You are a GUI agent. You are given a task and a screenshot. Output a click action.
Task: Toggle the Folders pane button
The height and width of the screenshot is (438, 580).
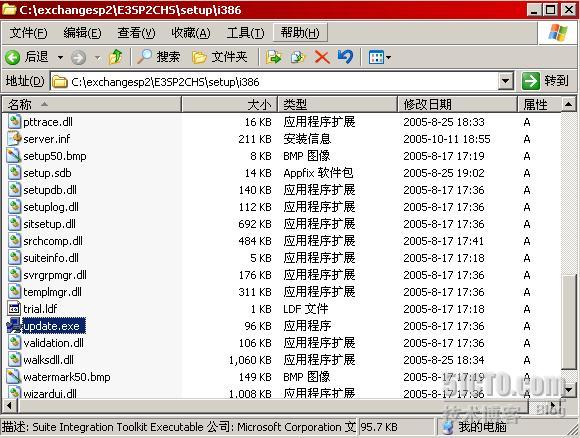pos(219,57)
